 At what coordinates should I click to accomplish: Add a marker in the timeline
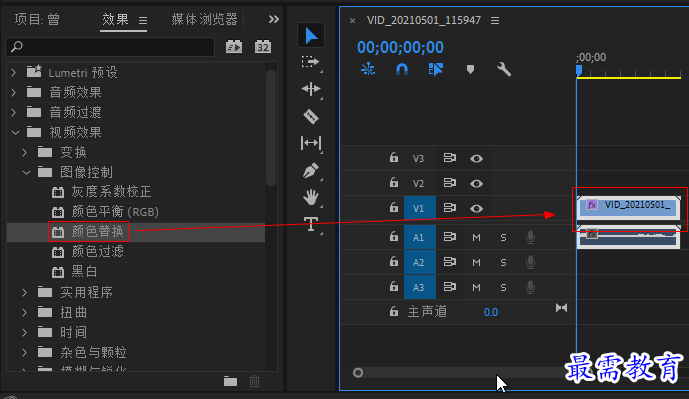coord(470,69)
